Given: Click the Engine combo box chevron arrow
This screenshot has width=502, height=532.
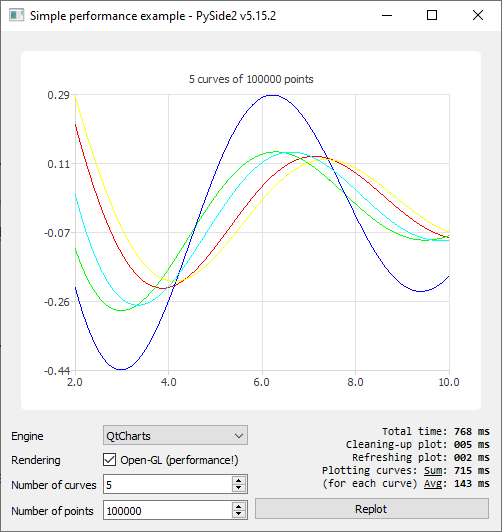Looking at the screenshot, I should point(239,436).
